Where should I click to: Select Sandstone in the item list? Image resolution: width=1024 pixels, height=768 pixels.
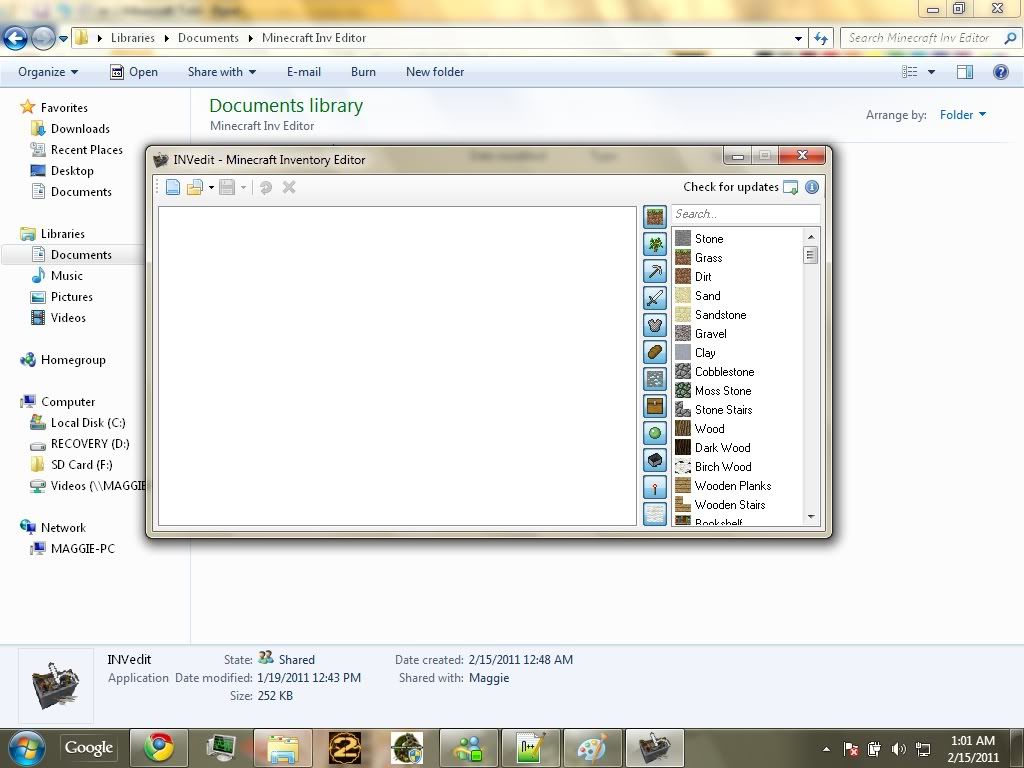tap(720, 315)
